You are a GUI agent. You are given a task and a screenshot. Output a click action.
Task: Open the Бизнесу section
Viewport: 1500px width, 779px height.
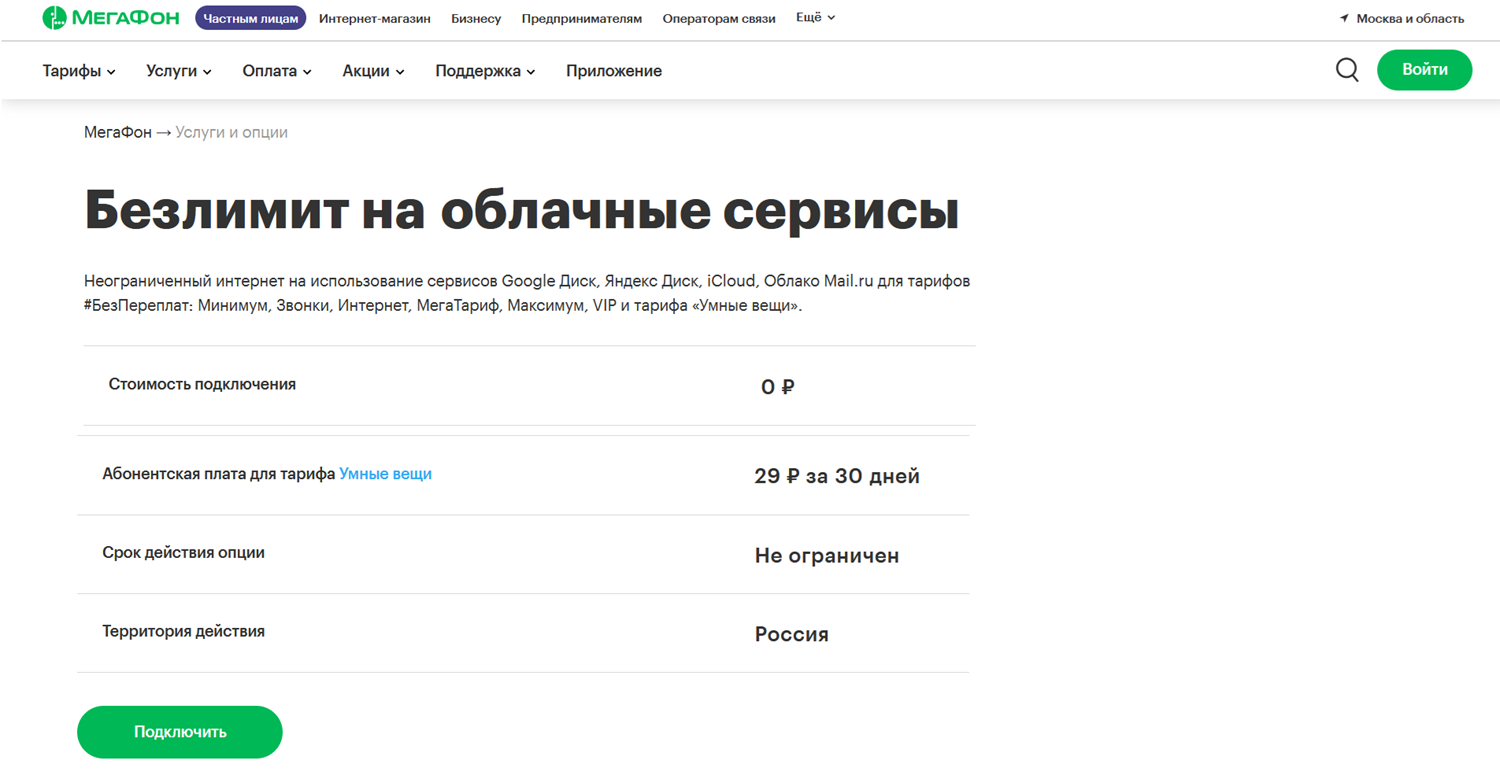coord(476,19)
